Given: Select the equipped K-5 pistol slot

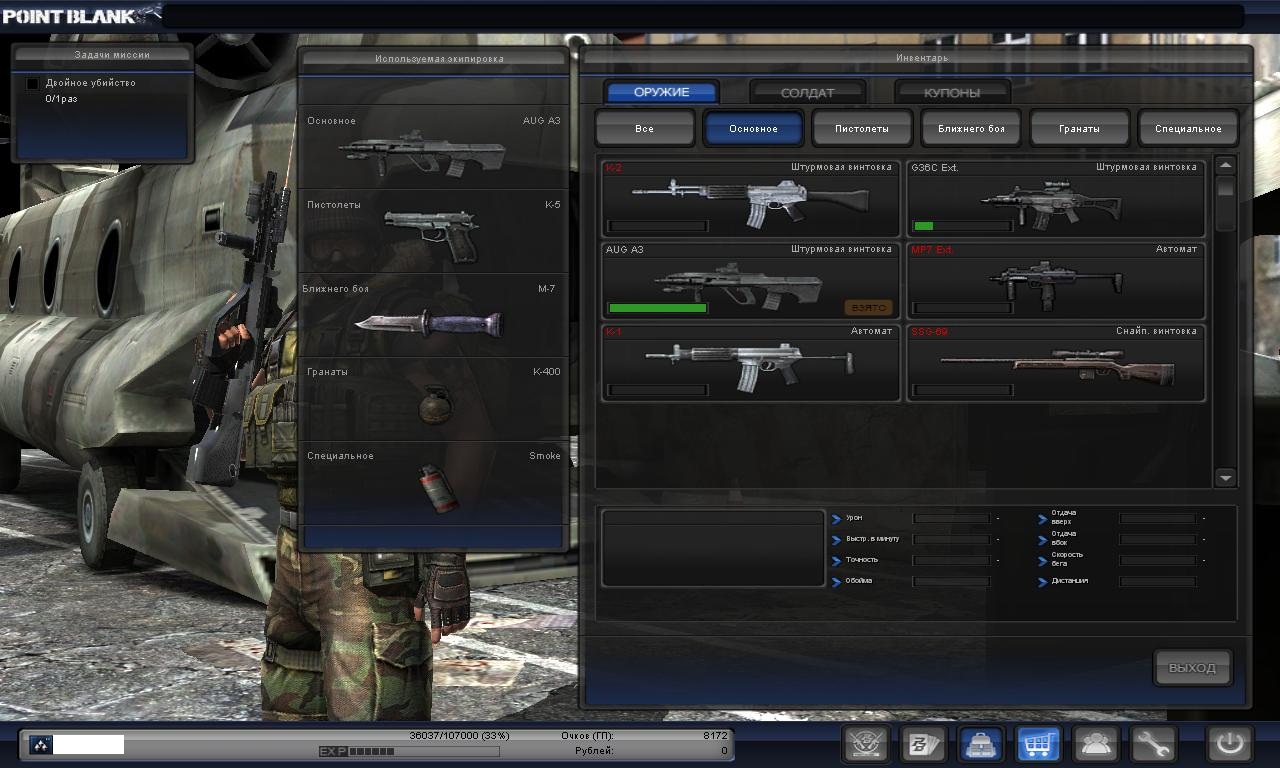Looking at the screenshot, I should [x=434, y=232].
